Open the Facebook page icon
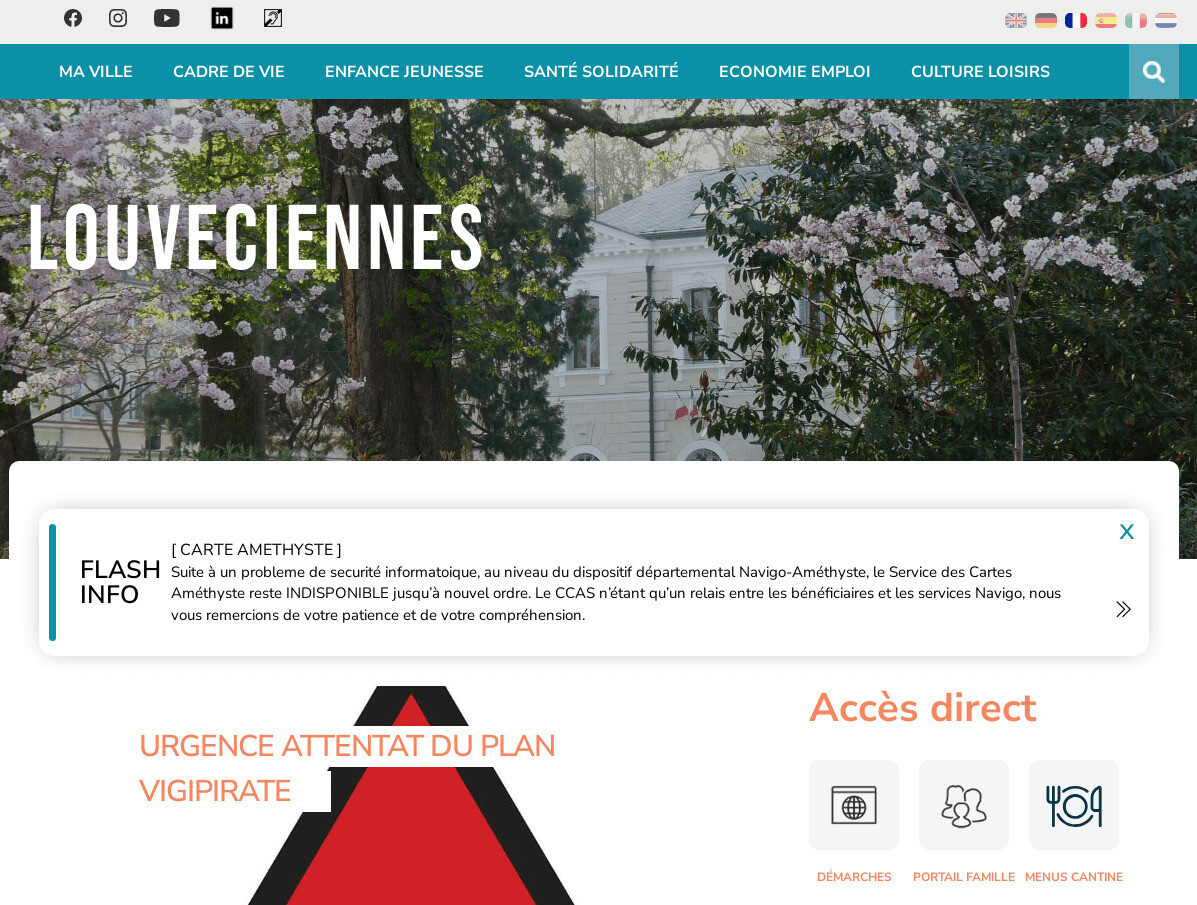This screenshot has width=1197, height=905. coord(73,18)
